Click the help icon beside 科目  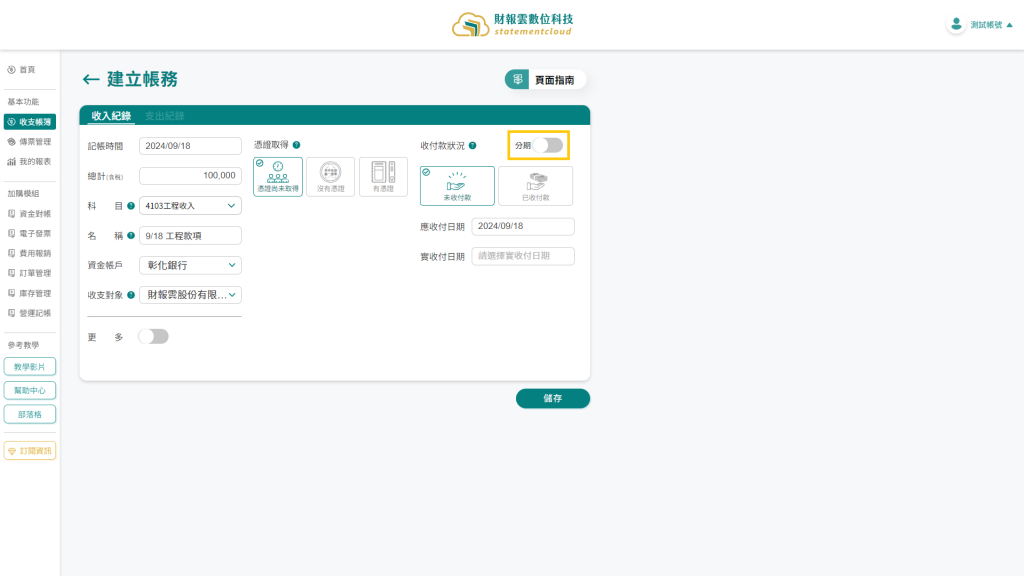tap(131, 206)
